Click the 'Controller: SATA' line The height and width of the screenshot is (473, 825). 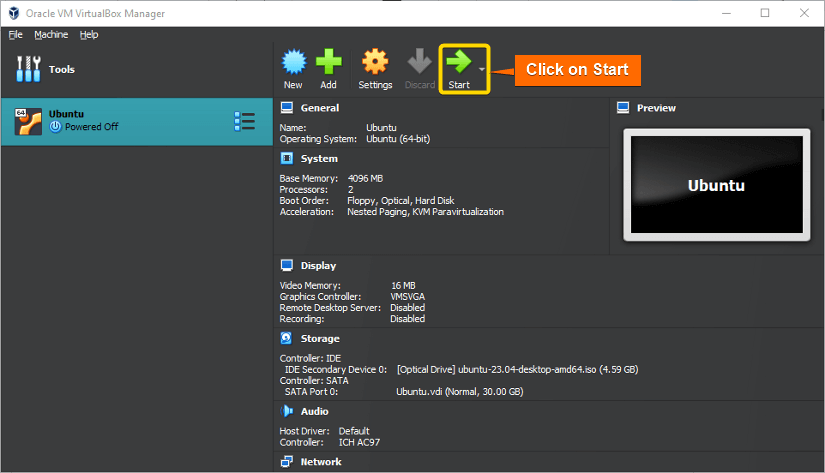(314, 380)
